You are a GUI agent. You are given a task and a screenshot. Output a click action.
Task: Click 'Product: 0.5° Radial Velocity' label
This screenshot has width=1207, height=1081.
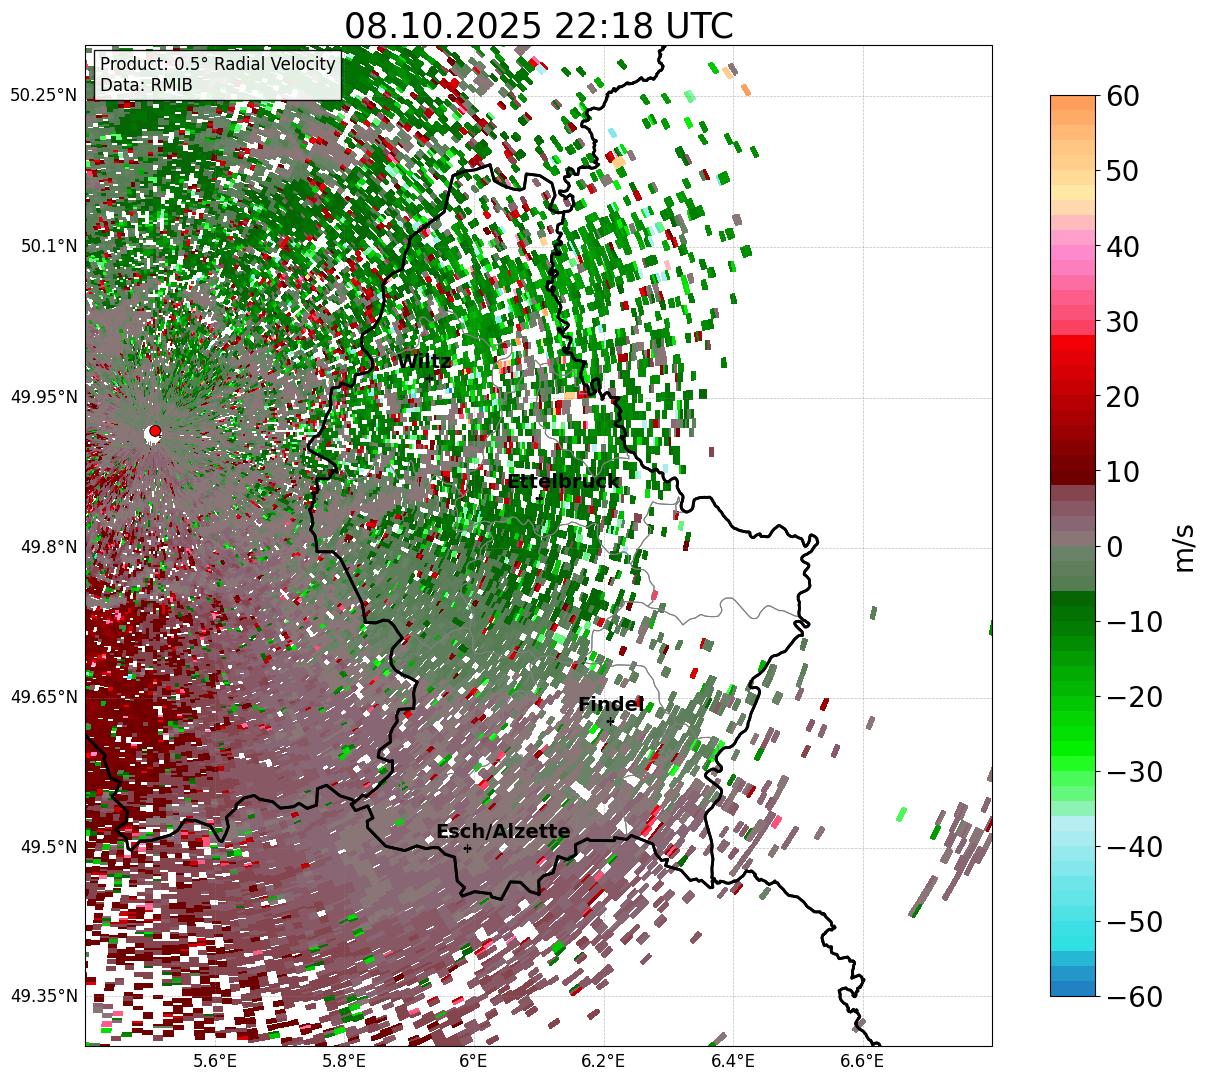coord(217,64)
